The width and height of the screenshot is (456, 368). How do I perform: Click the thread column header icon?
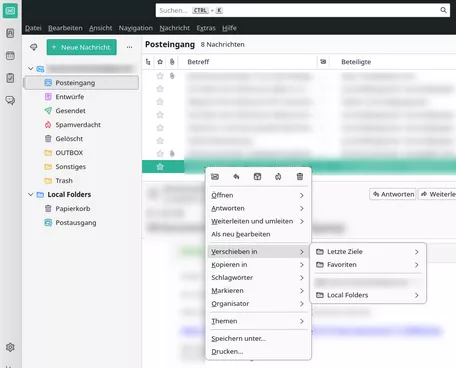click(x=148, y=62)
